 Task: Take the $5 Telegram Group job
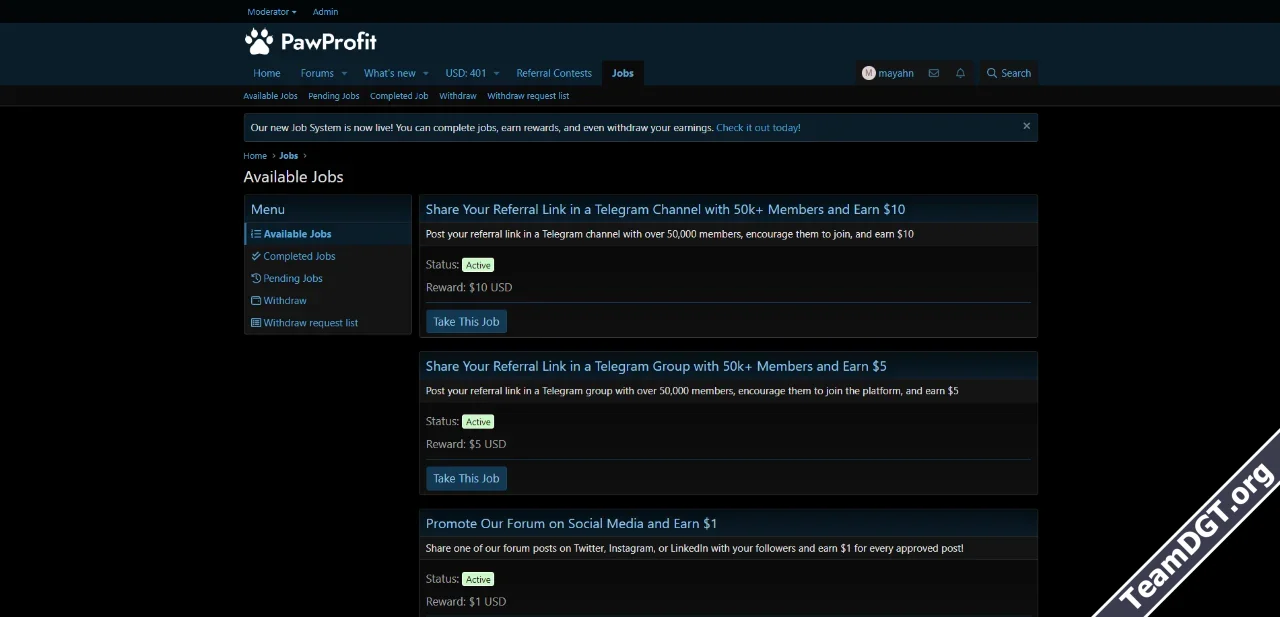(x=466, y=478)
